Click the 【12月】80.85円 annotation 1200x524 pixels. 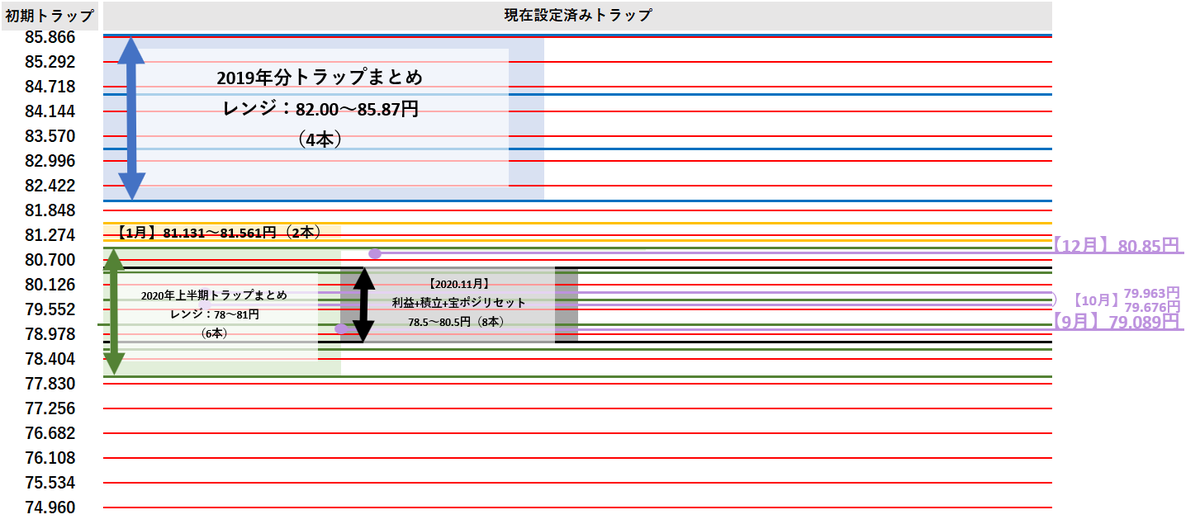tap(1116, 245)
